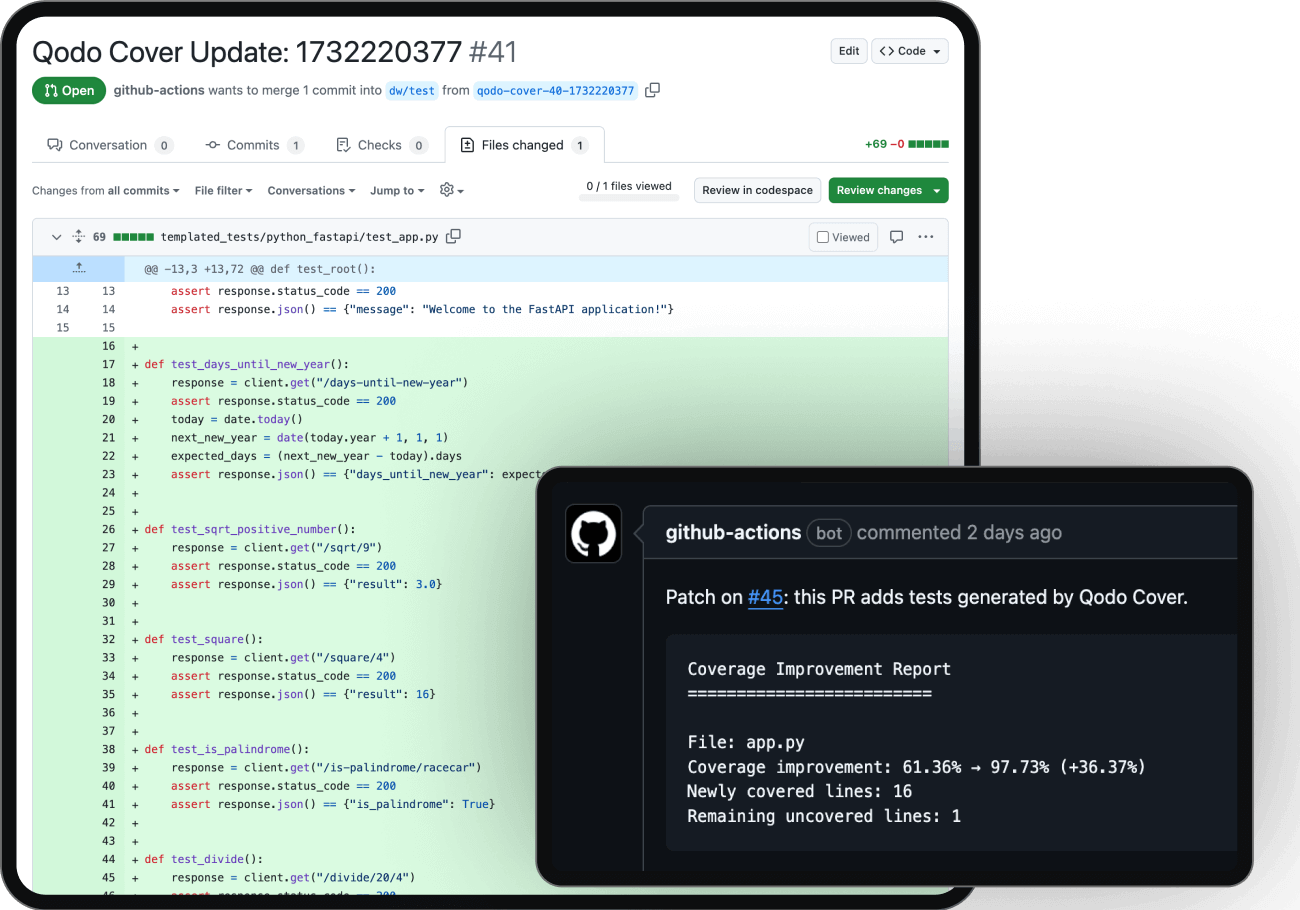
Task: Open the three-dot file options menu
Action: pyautogui.click(x=926, y=237)
